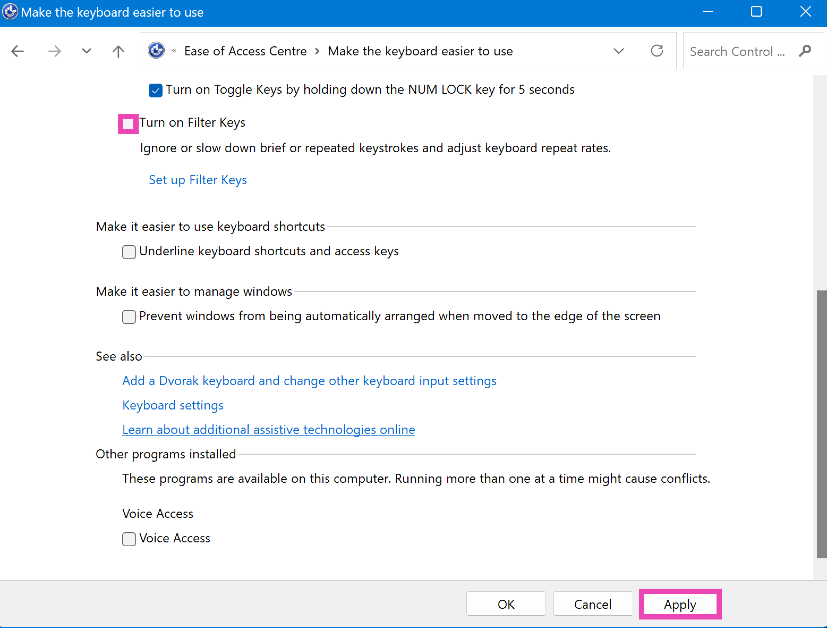Open the breadcrumb chevron before Ease of Access Centre
827x628 pixels.
(175, 51)
